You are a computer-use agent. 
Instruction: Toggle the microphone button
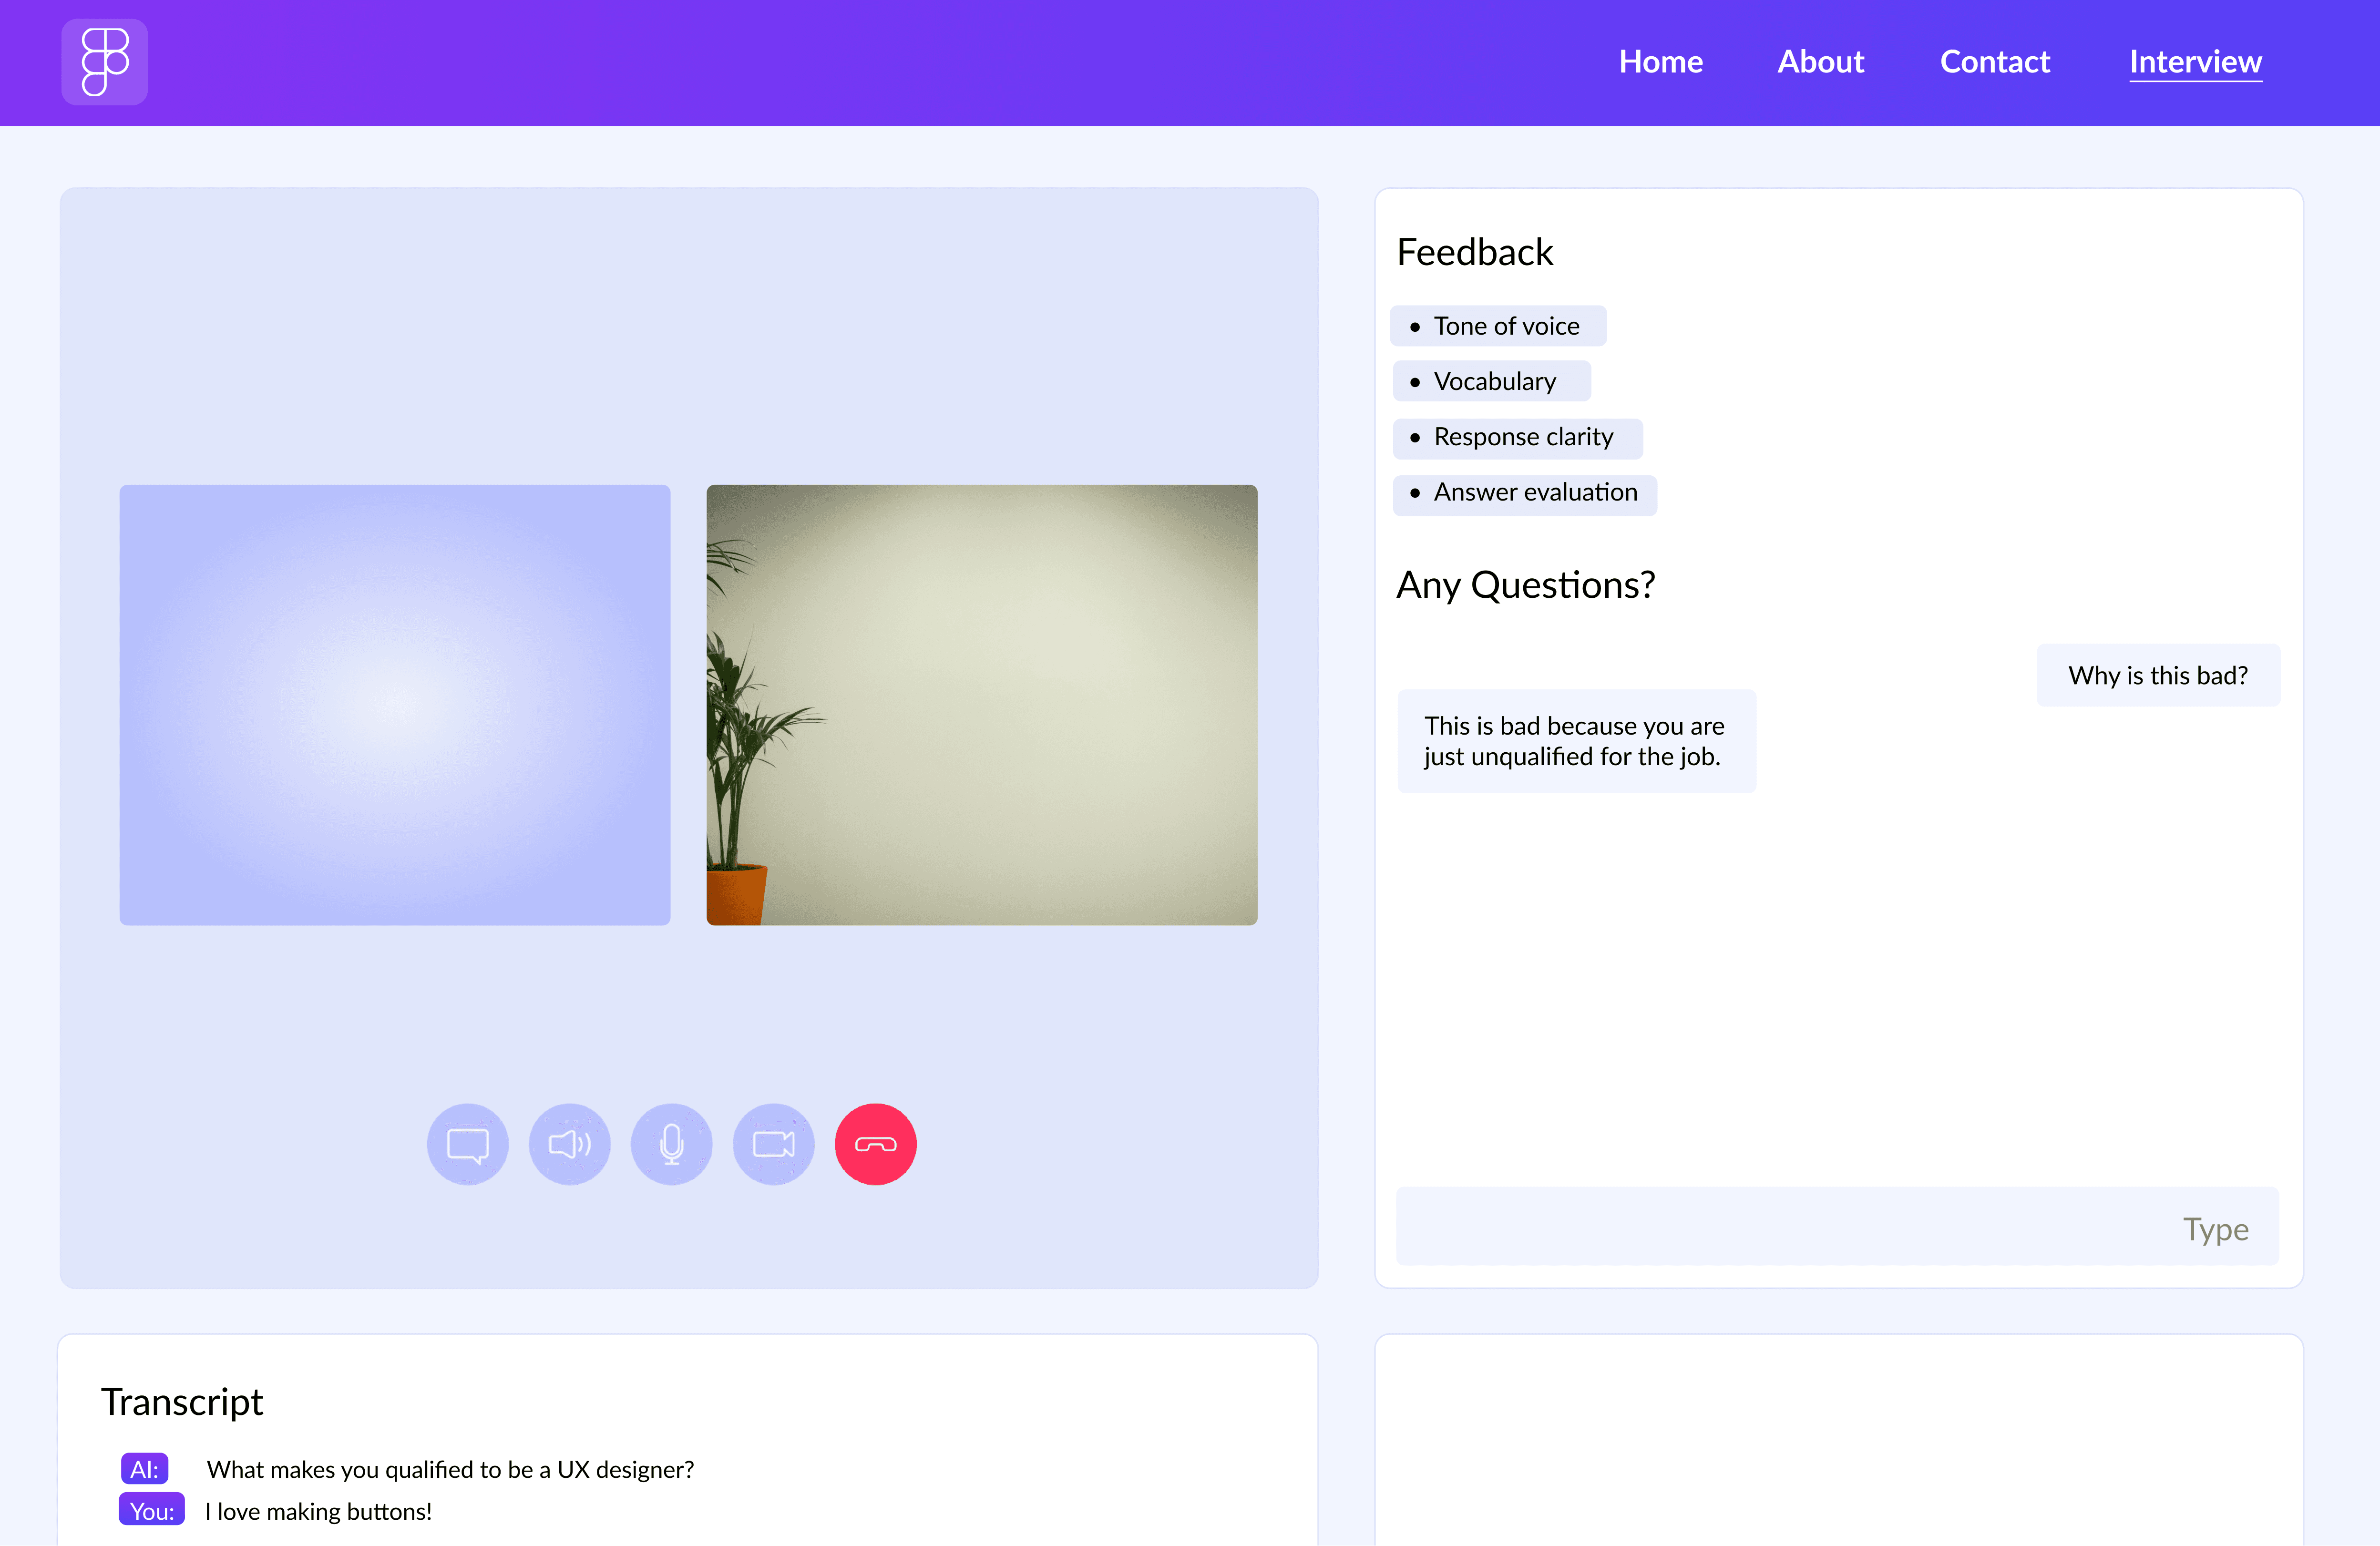click(671, 1144)
